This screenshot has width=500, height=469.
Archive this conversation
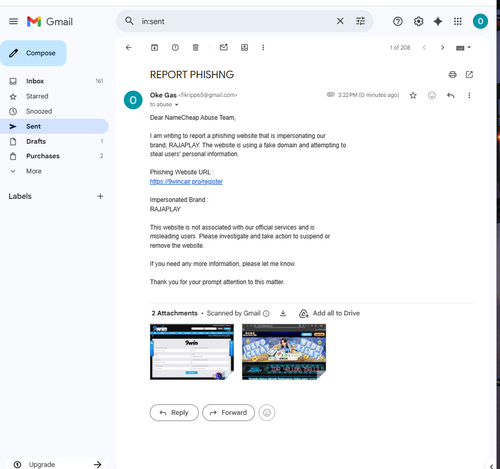tap(154, 48)
